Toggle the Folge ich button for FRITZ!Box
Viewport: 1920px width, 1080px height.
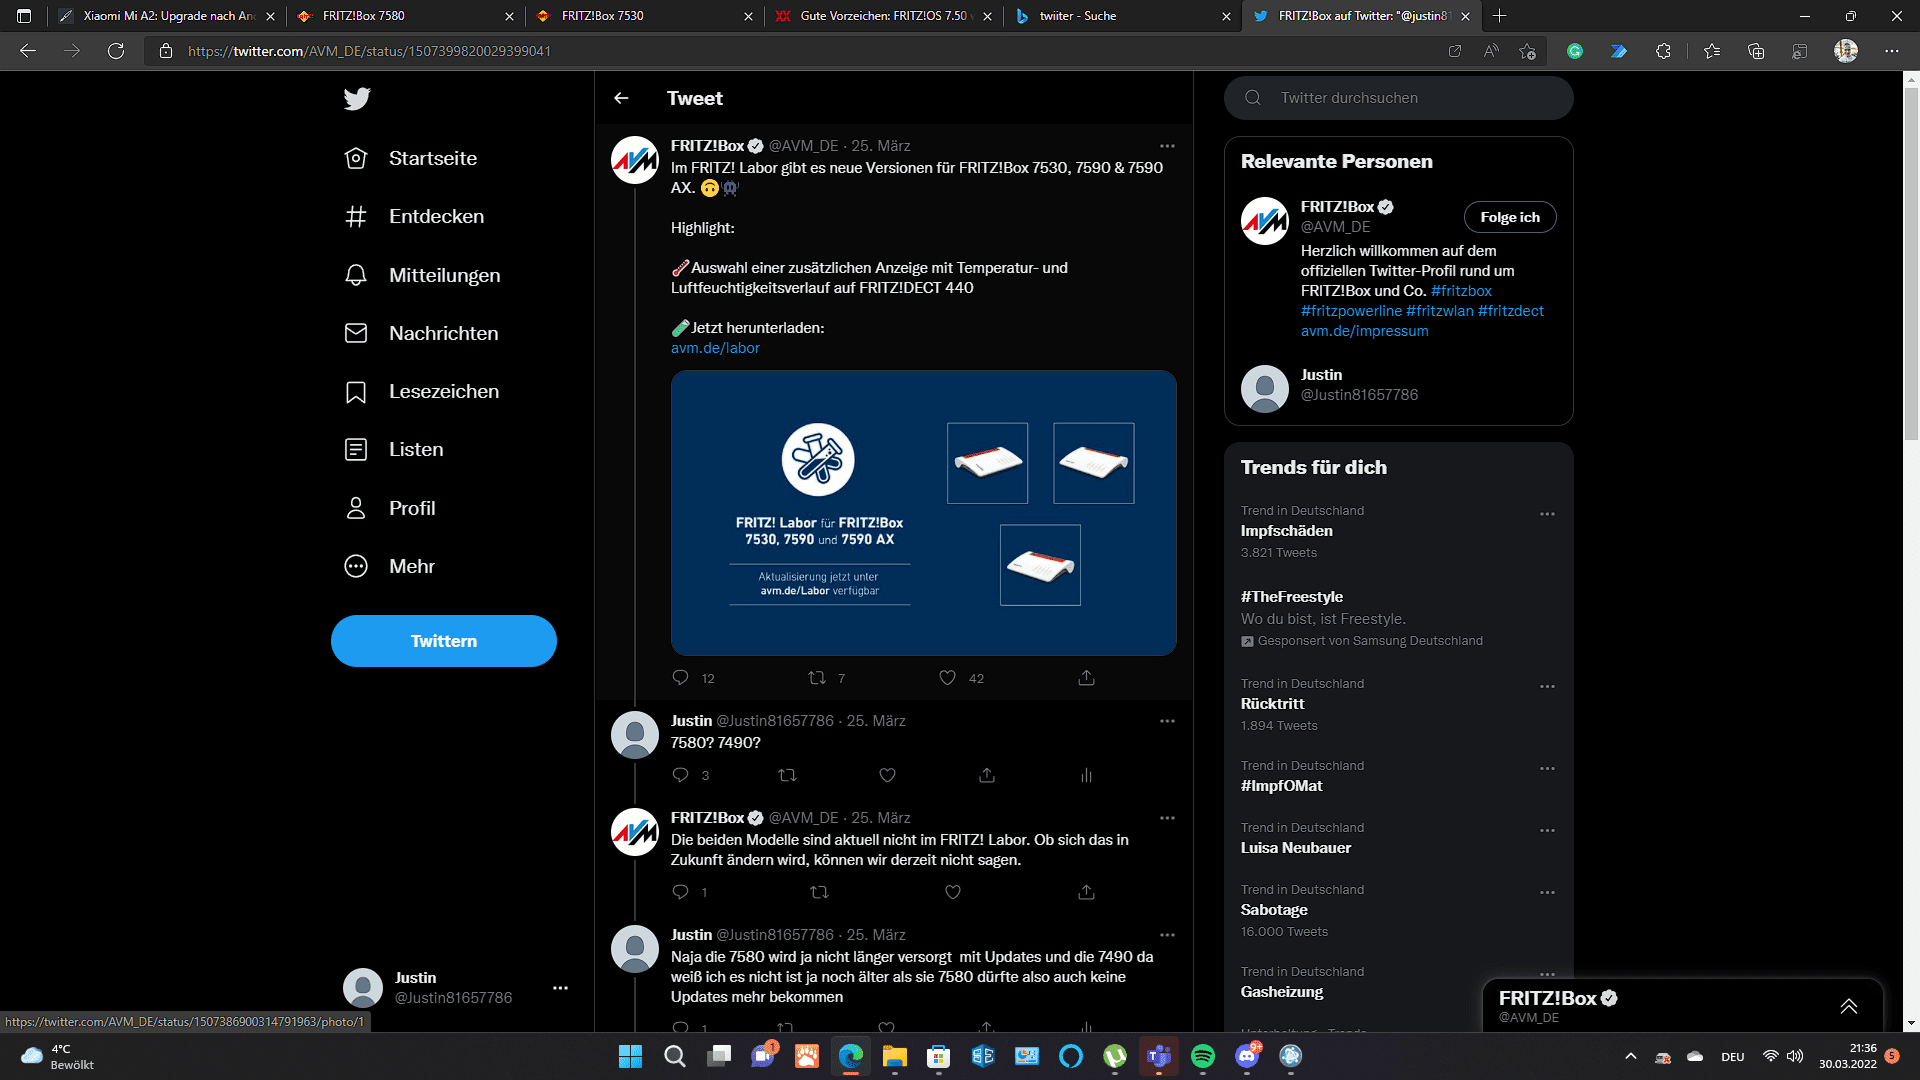tap(1510, 217)
